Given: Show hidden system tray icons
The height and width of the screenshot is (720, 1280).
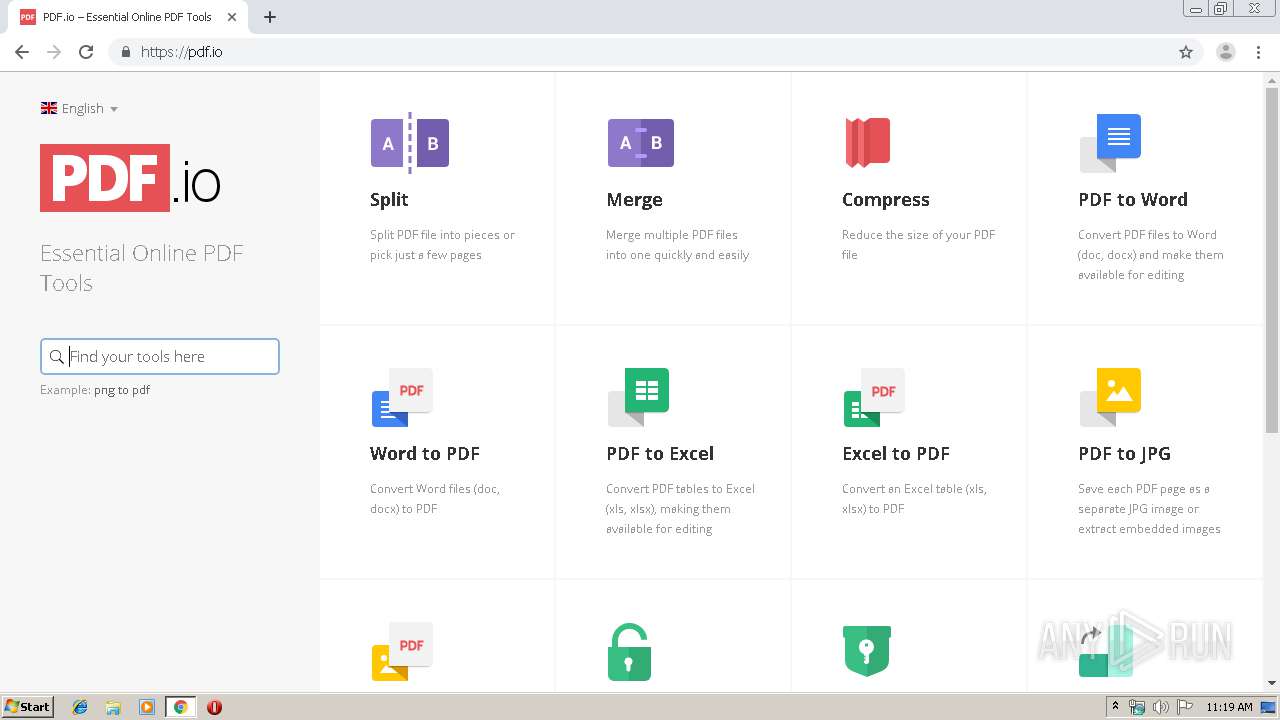Looking at the screenshot, I should point(1115,707).
